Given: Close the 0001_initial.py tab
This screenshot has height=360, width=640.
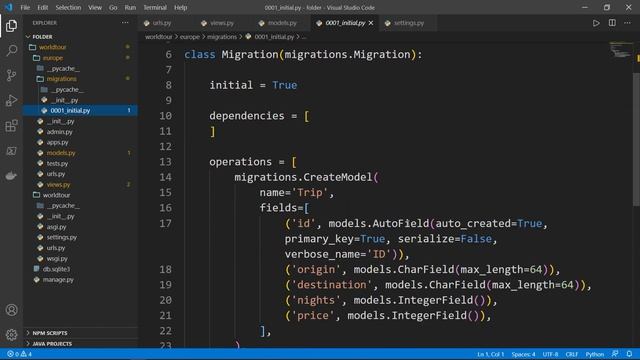Looking at the screenshot, I should [x=371, y=23].
